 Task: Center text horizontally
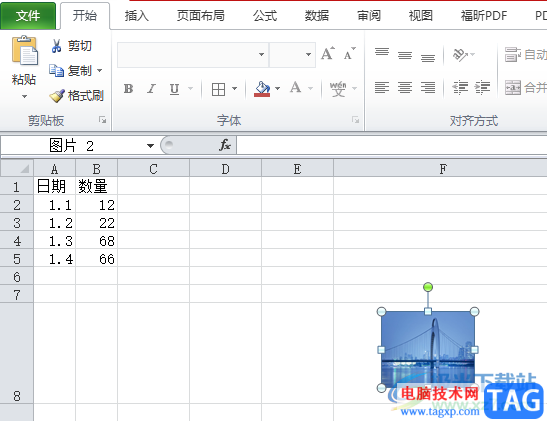click(405, 87)
